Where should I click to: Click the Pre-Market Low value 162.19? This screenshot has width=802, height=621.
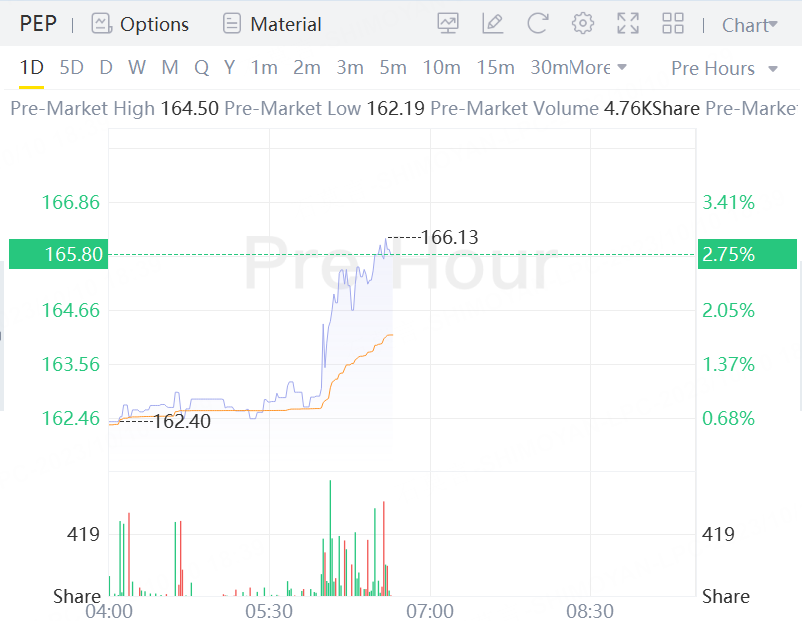tap(395, 108)
